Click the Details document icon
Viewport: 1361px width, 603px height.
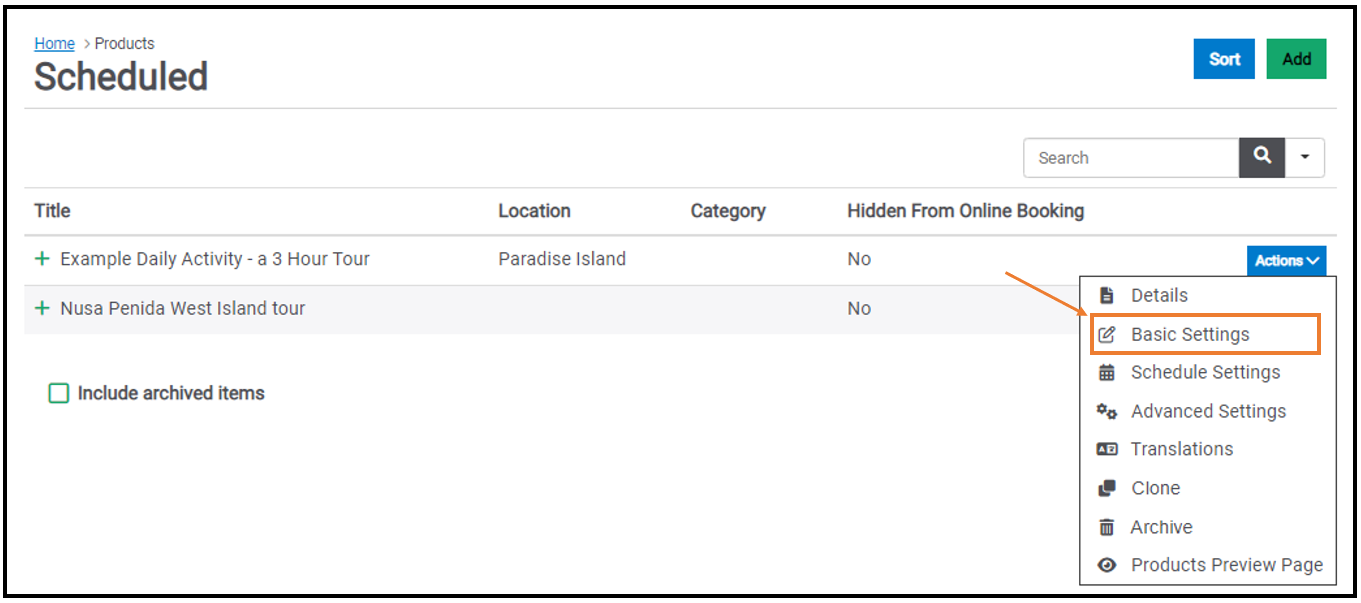[x=1106, y=295]
